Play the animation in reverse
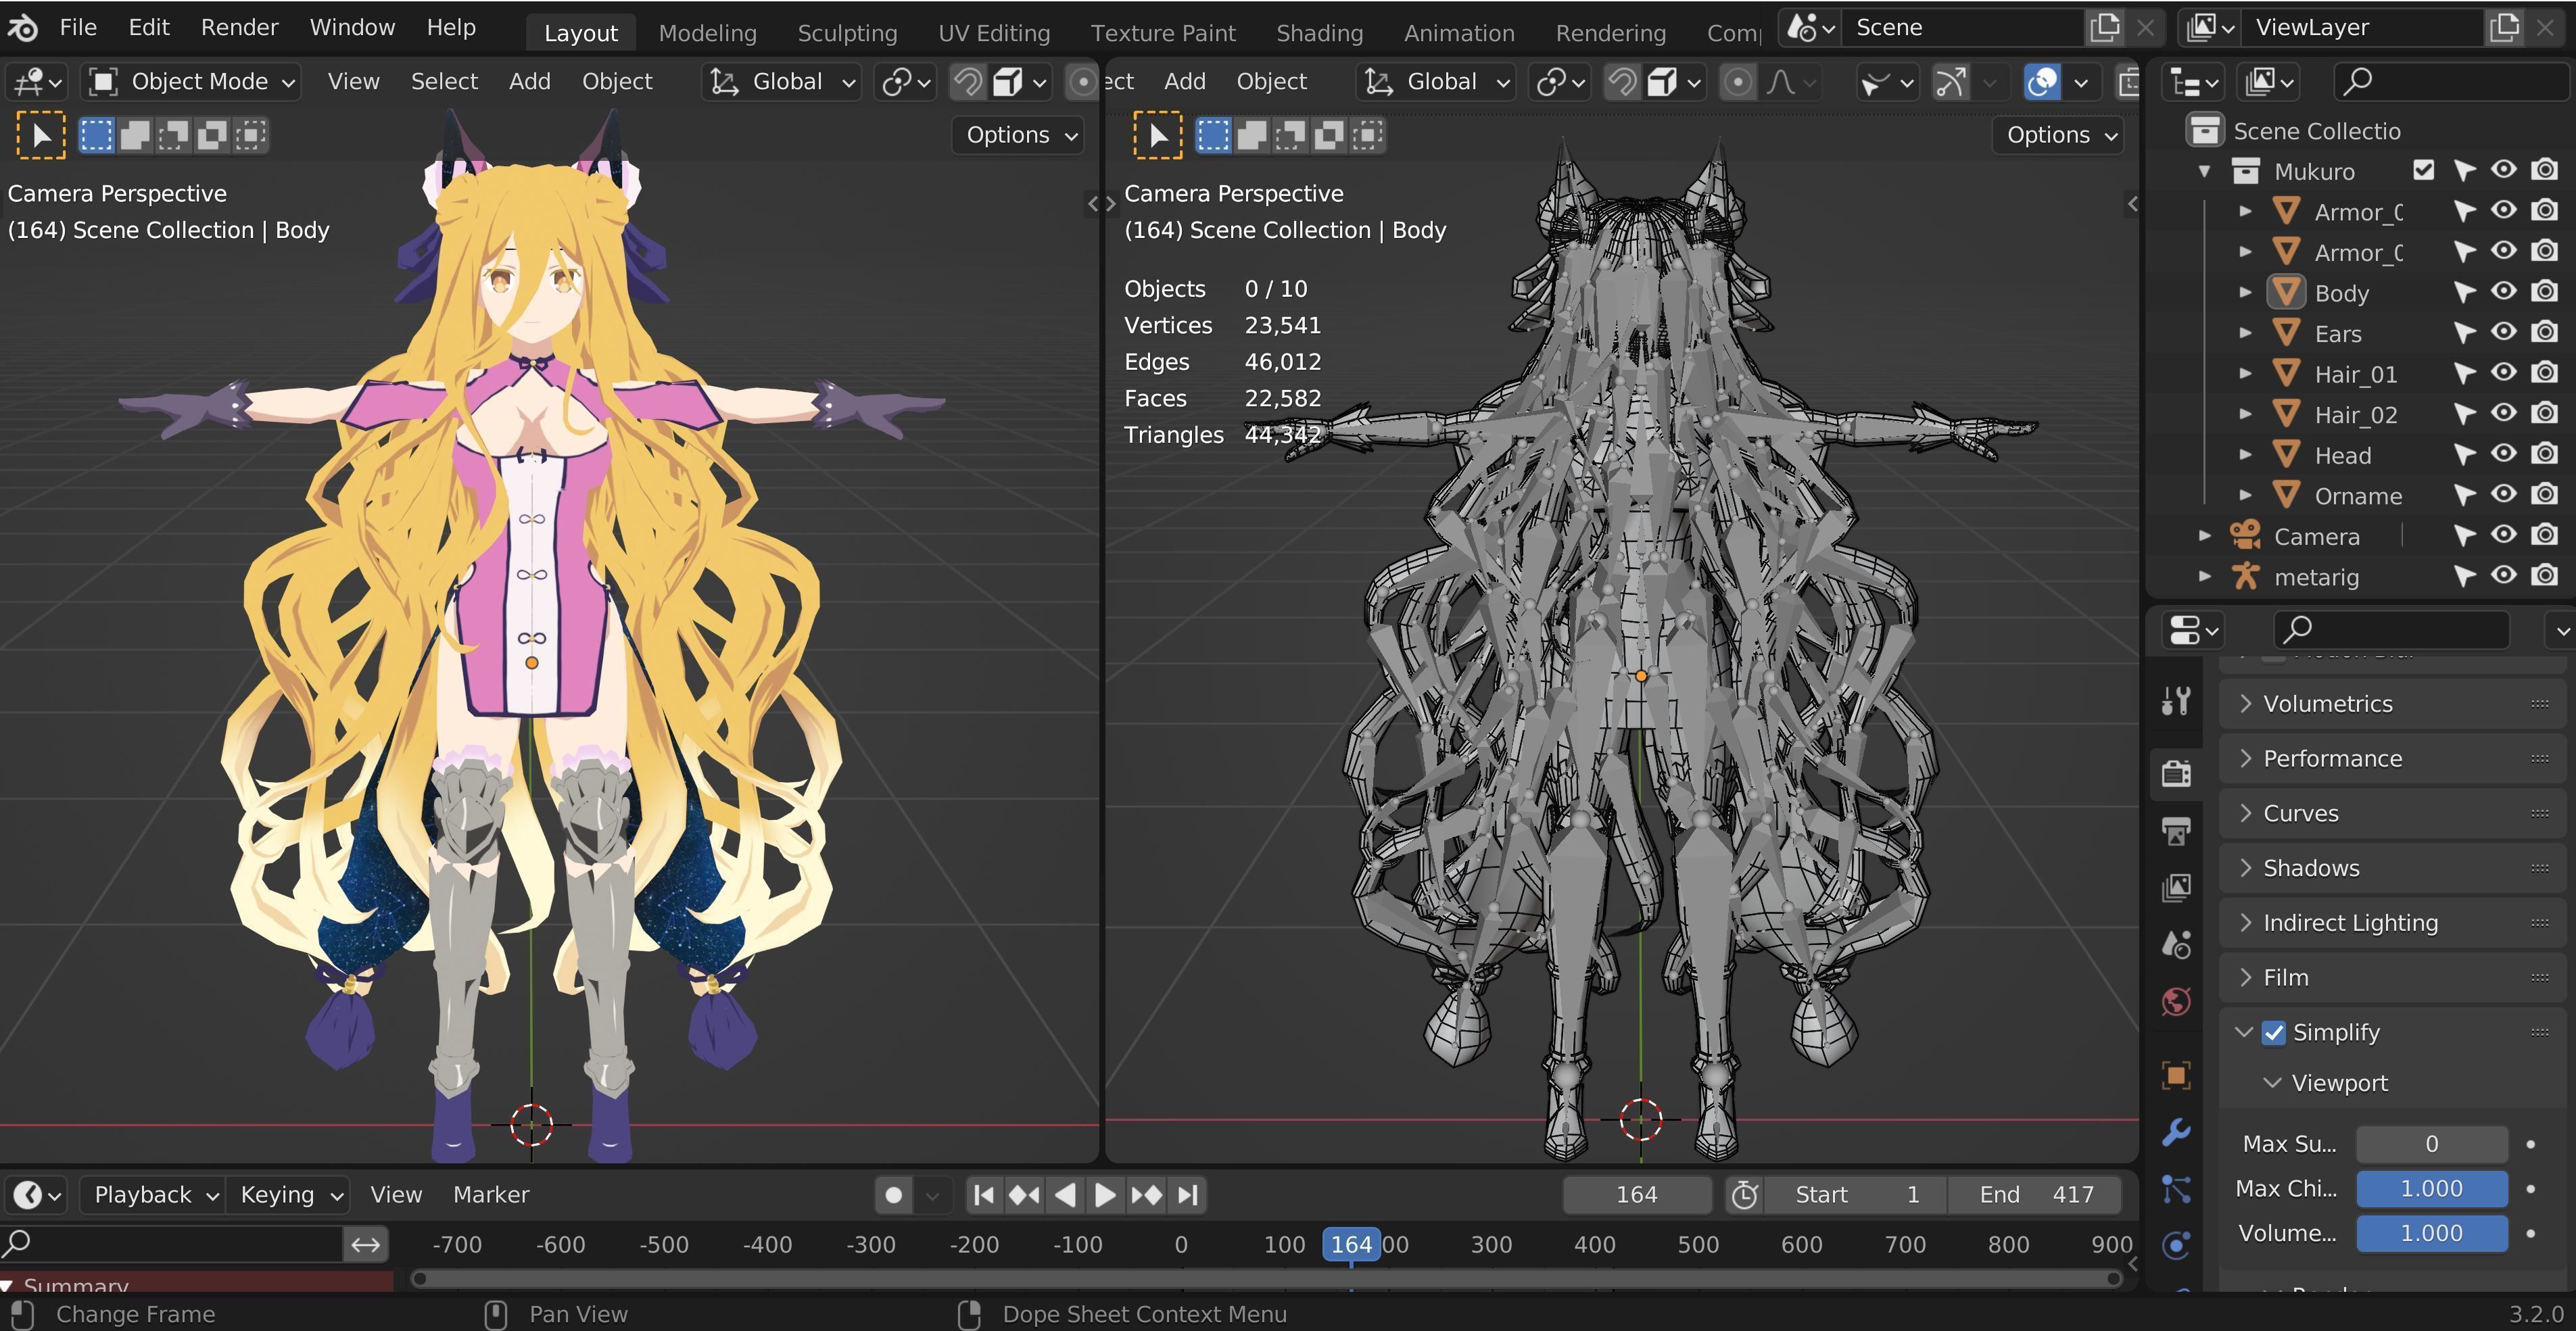Viewport: 2576px width, 1331px height. point(1065,1195)
